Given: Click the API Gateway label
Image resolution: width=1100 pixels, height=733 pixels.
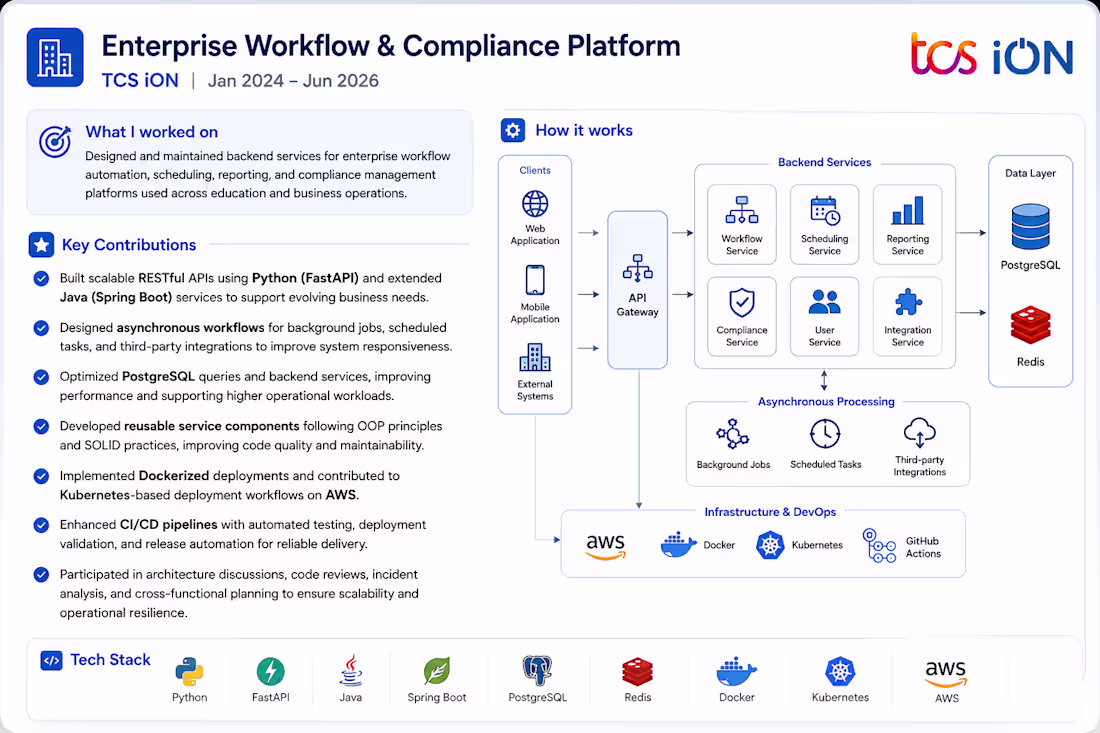Looking at the screenshot, I should [x=638, y=305].
